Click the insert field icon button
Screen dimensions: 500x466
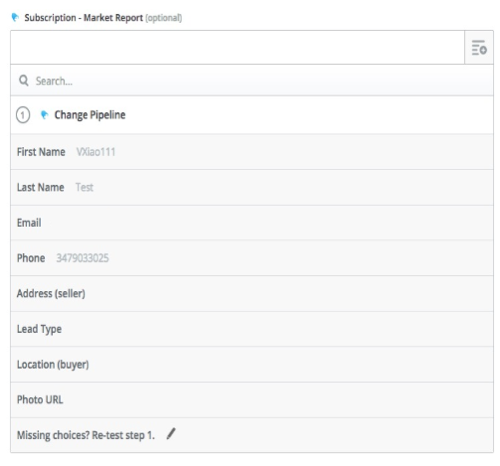pyautogui.click(x=479, y=47)
